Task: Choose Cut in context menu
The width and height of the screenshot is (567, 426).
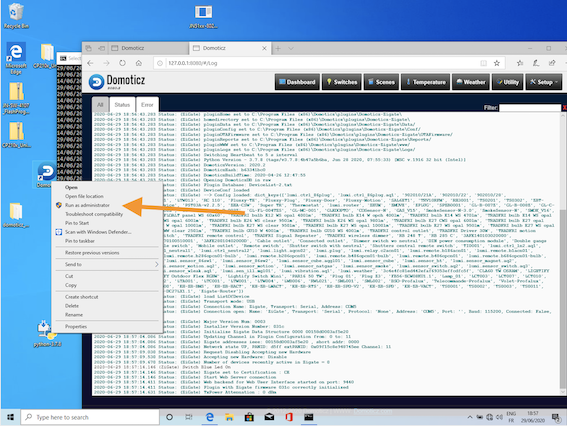Action: coord(107,276)
